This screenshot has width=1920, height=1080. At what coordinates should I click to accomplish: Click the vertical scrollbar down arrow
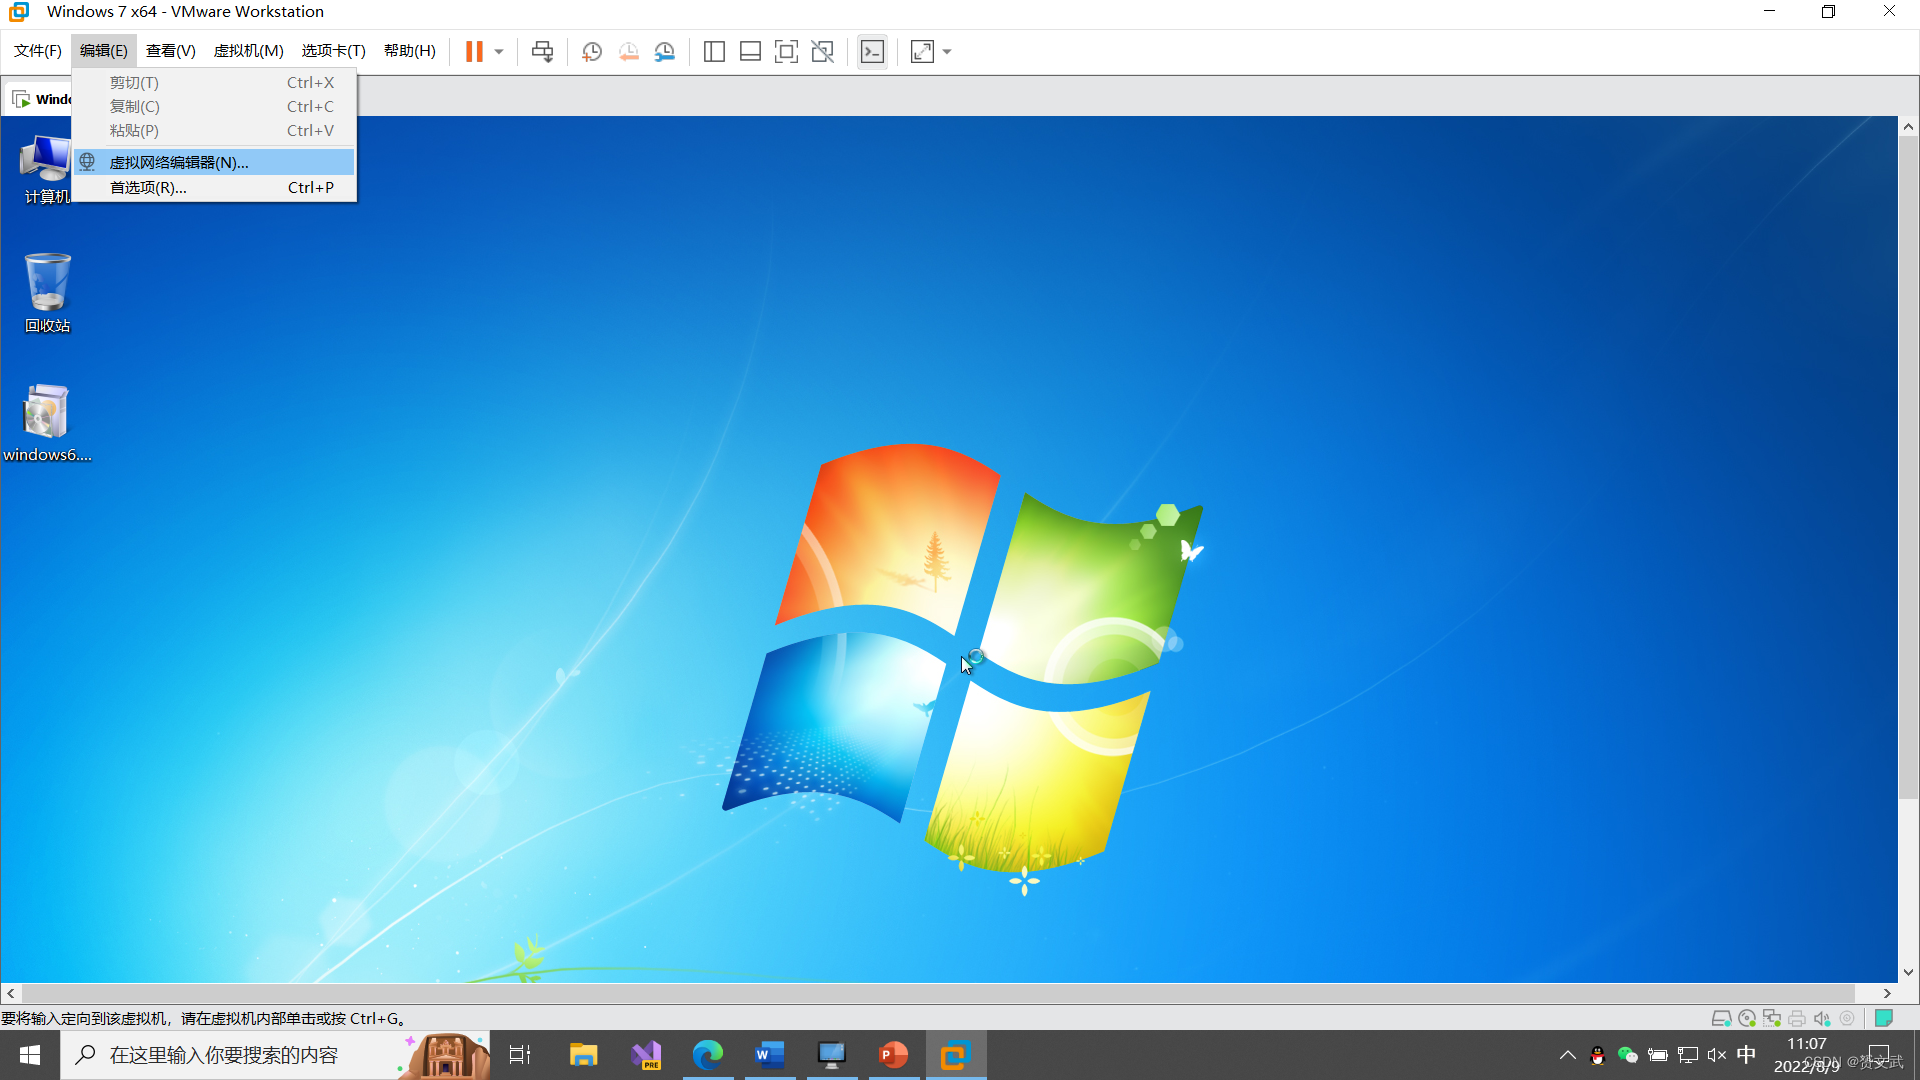[1908, 972]
